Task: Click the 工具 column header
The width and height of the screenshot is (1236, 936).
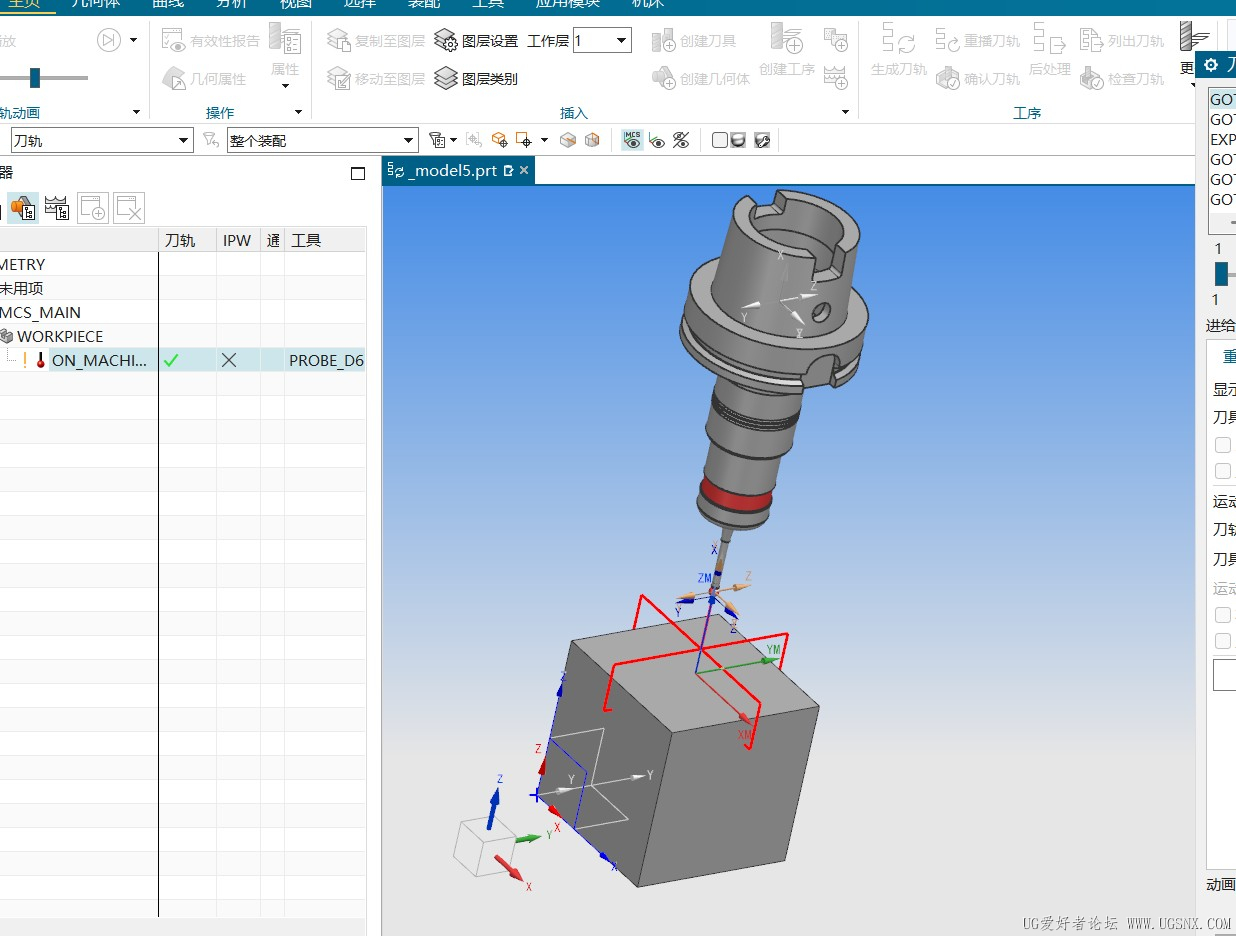Action: click(306, 240)
